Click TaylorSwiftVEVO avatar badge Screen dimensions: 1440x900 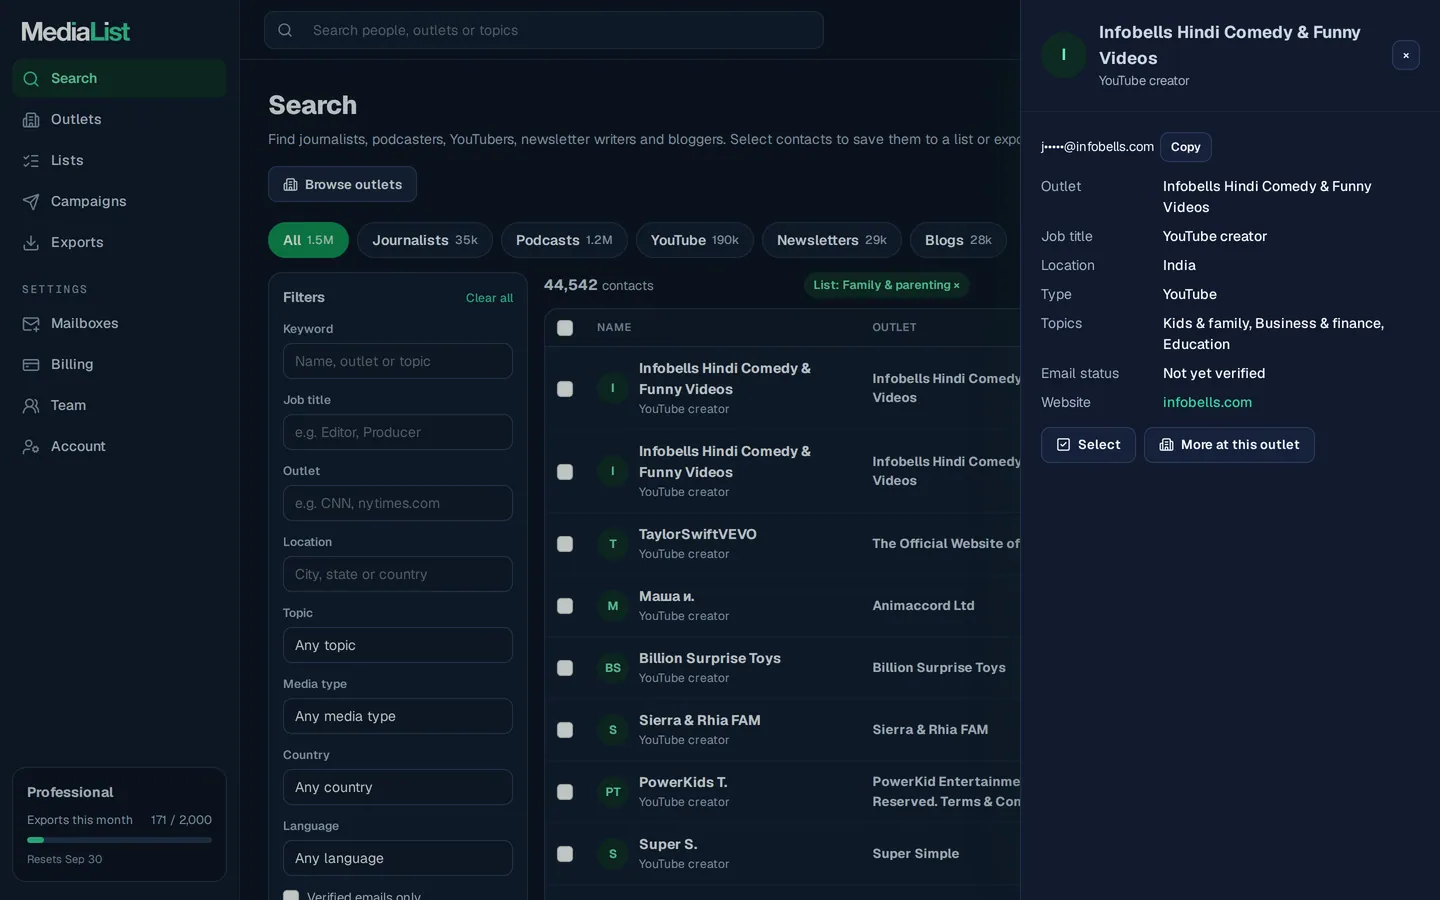(613, 544)
